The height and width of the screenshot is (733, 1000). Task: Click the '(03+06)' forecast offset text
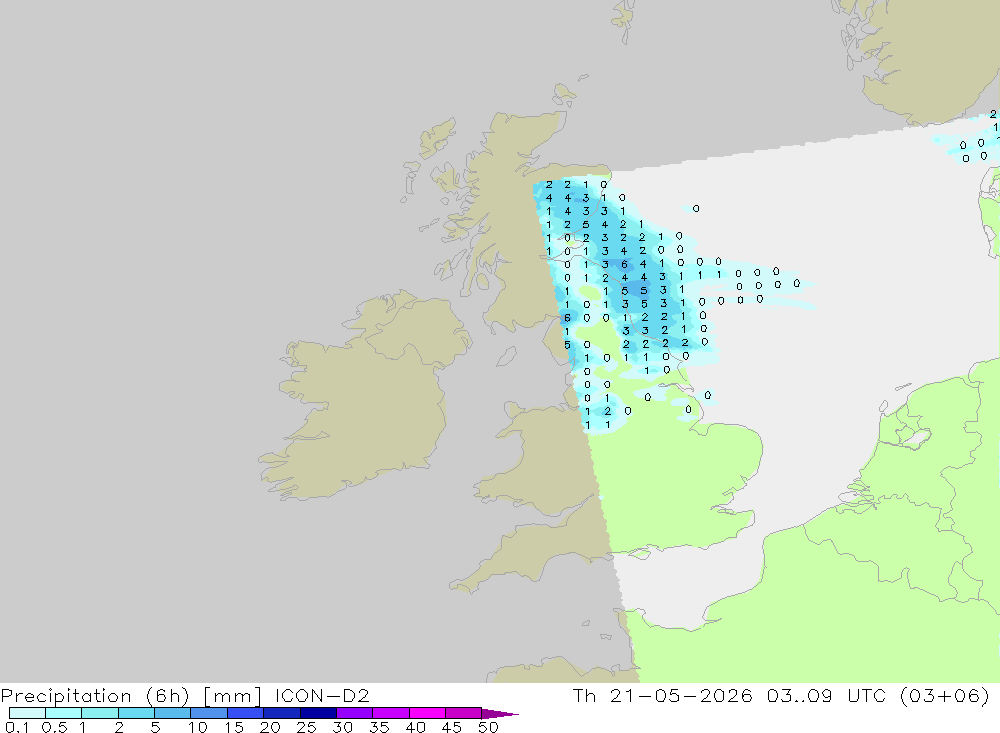tap(945, 695)
